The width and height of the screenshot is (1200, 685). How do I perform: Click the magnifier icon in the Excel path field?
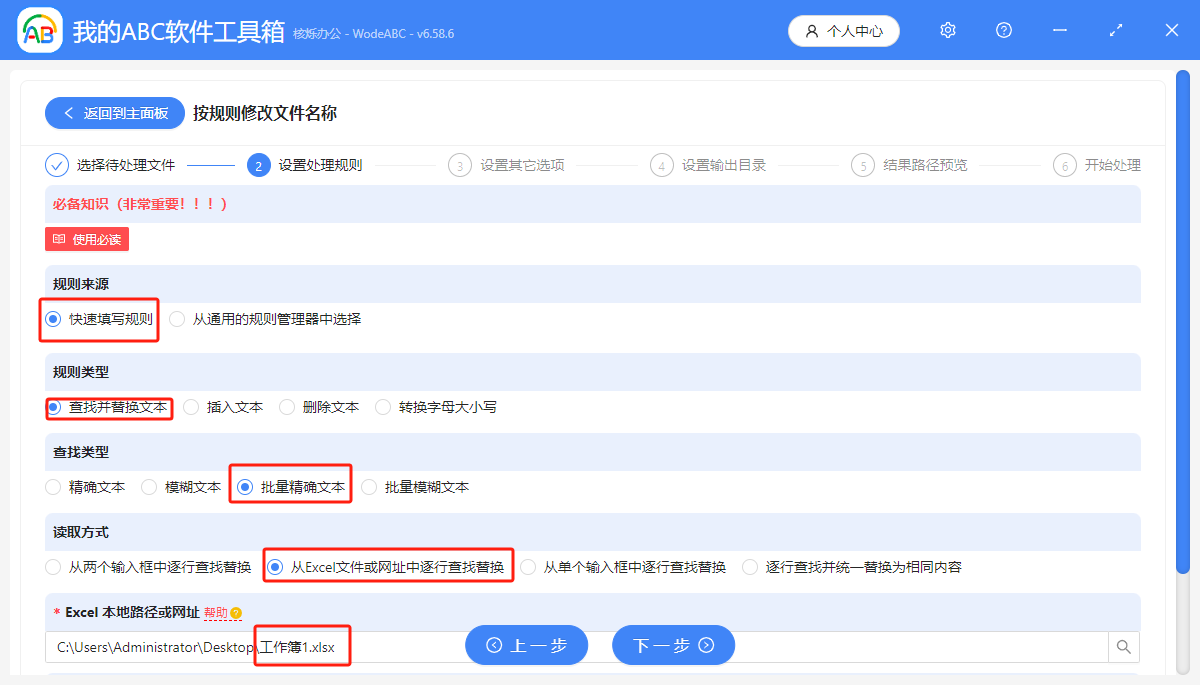point(1123,645)
